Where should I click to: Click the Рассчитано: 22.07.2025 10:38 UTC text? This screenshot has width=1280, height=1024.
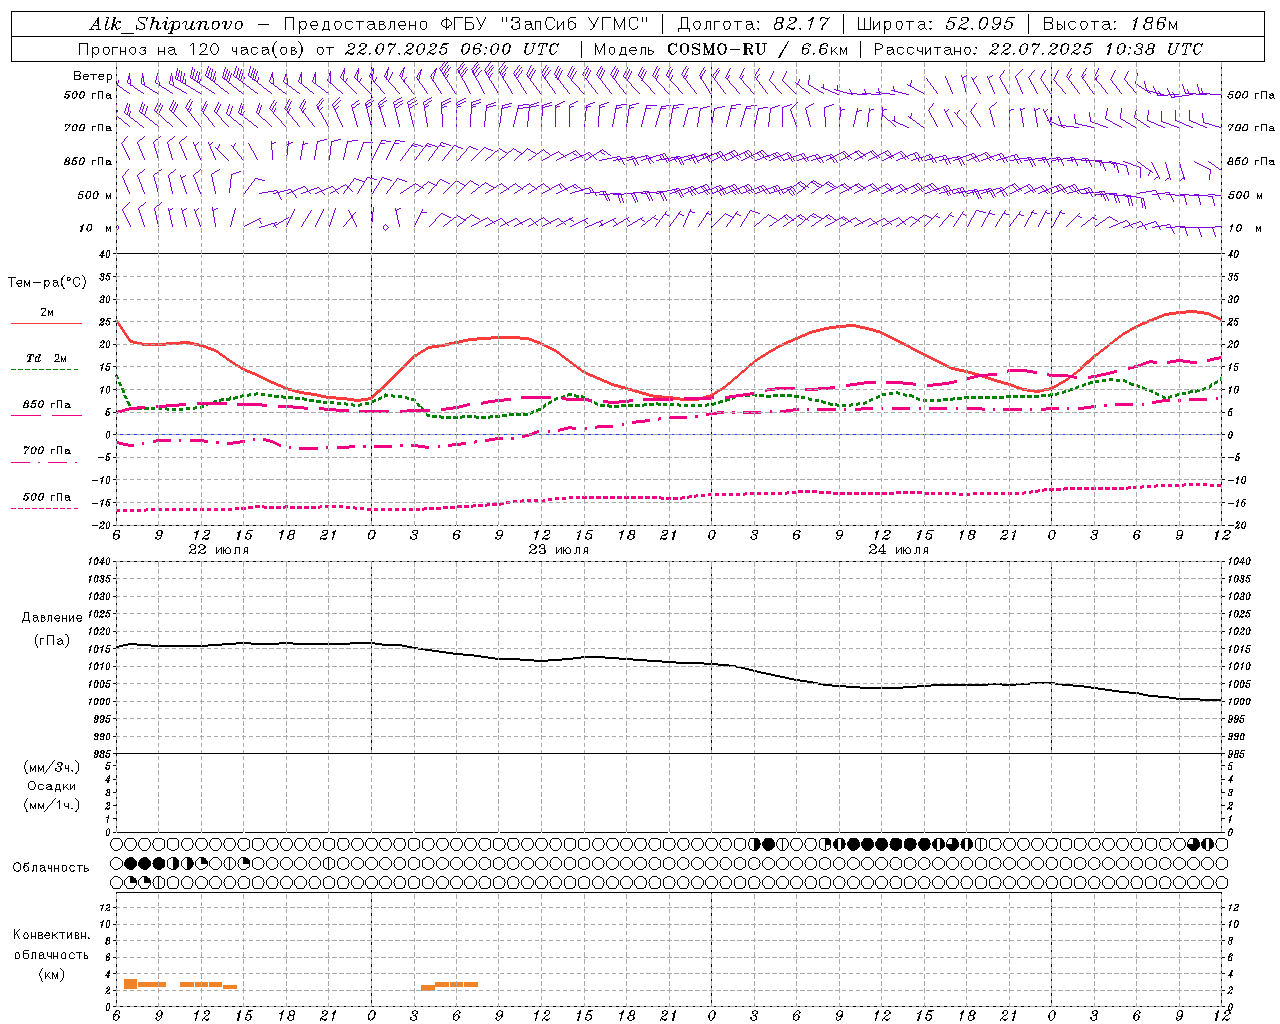[1038, 49]
